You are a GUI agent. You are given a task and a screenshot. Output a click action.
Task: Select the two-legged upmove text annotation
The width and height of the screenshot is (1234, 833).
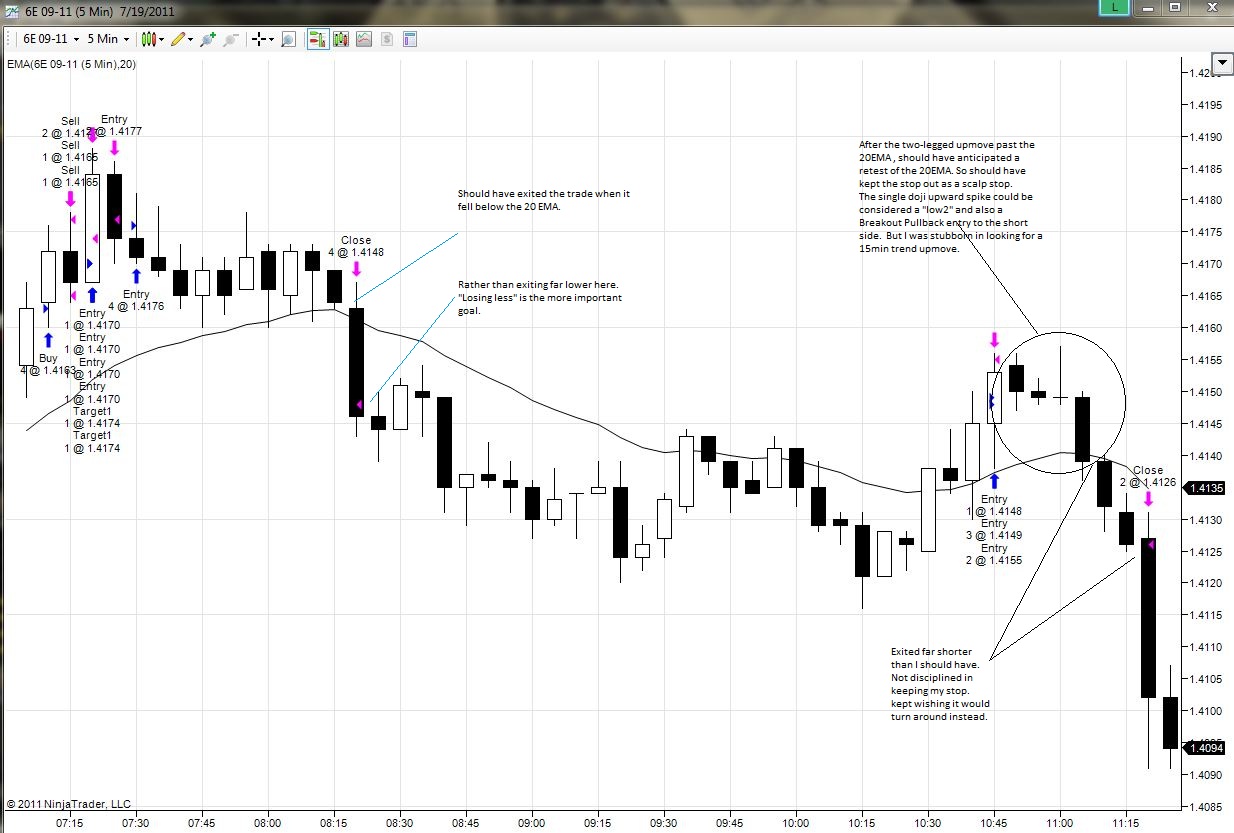coord(950,199)
